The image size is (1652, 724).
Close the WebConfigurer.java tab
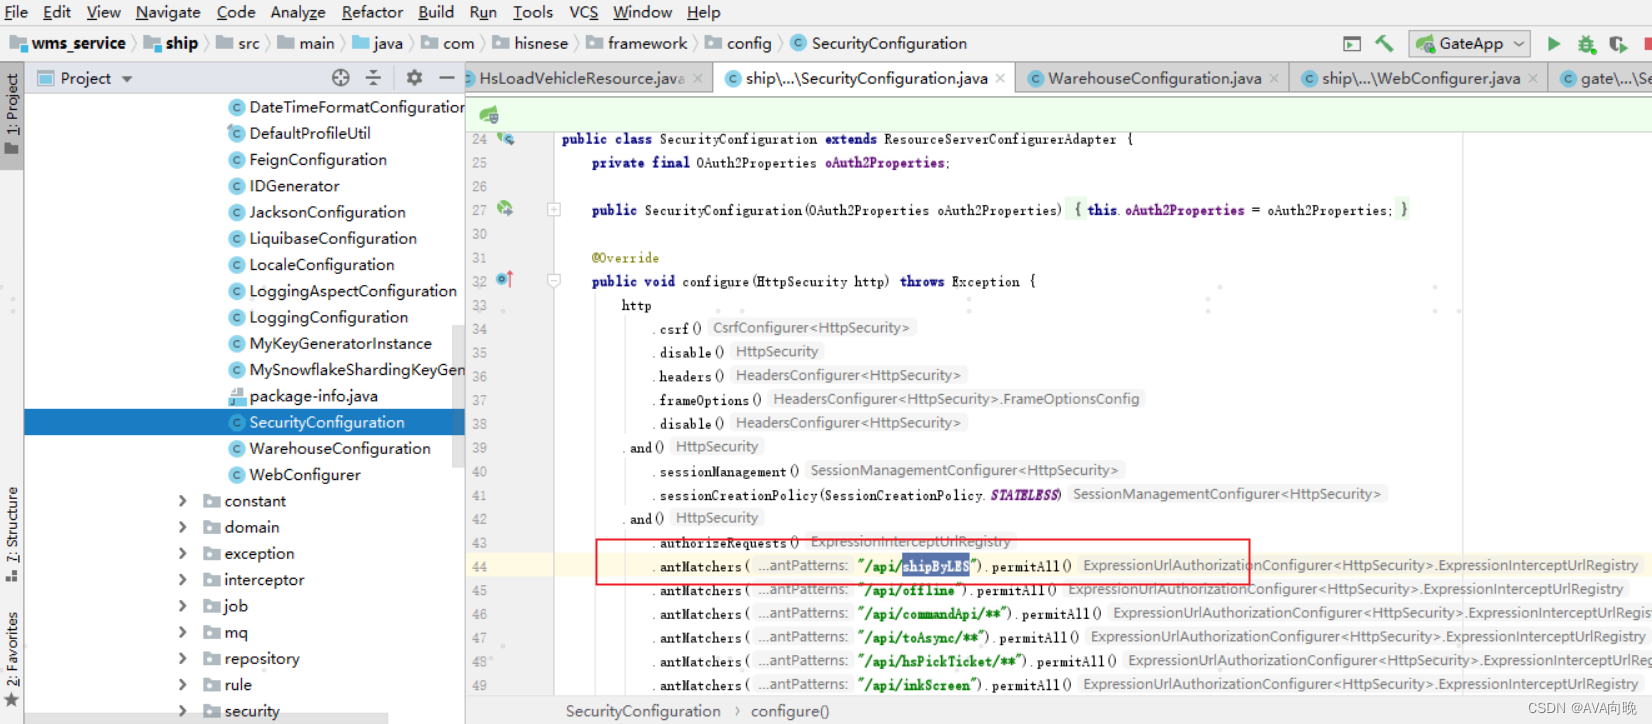pyautogui.click(x=1533, y=78)
